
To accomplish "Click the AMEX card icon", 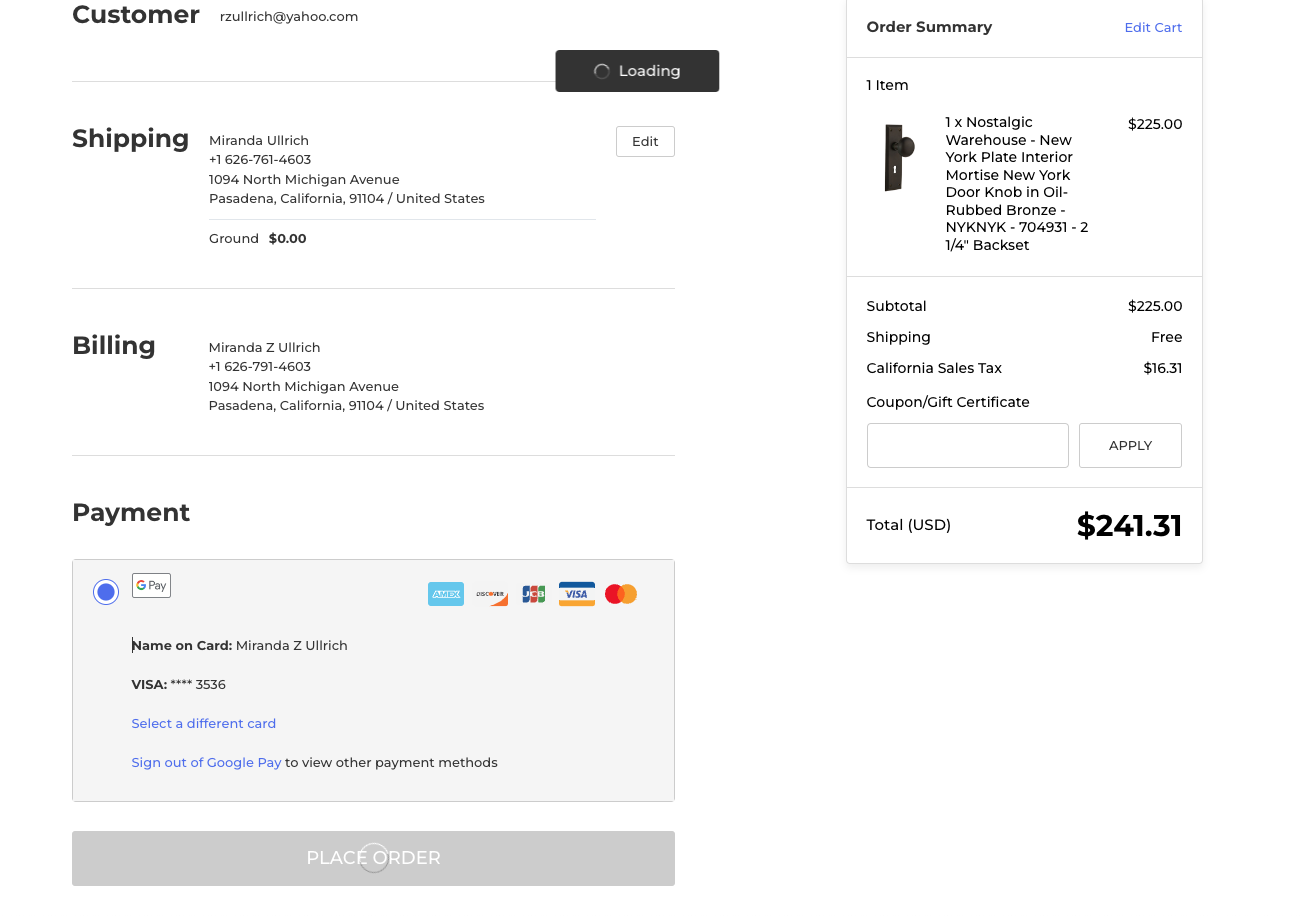I will click(446, 594).
